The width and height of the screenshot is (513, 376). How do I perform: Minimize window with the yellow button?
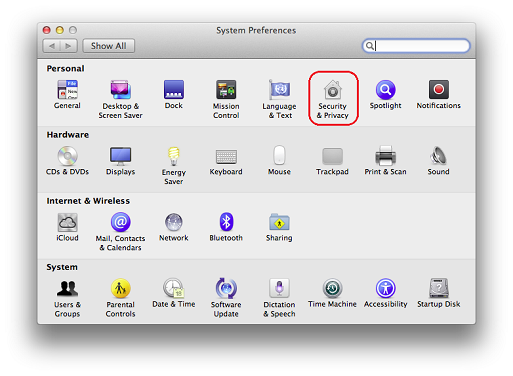60,30
